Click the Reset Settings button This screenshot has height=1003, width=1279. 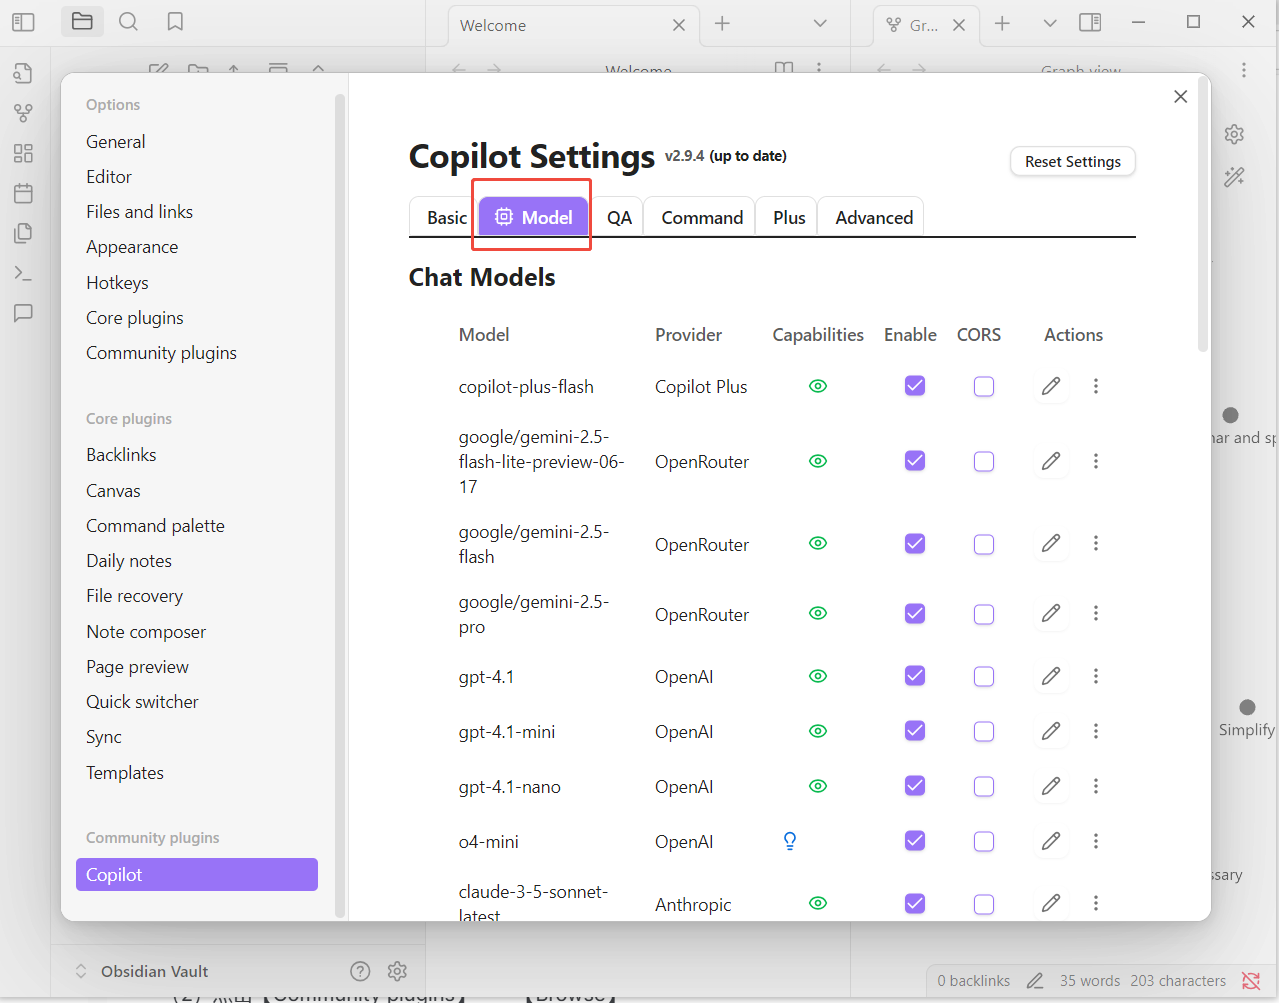pyautogui.click(x=1073, y=161)
